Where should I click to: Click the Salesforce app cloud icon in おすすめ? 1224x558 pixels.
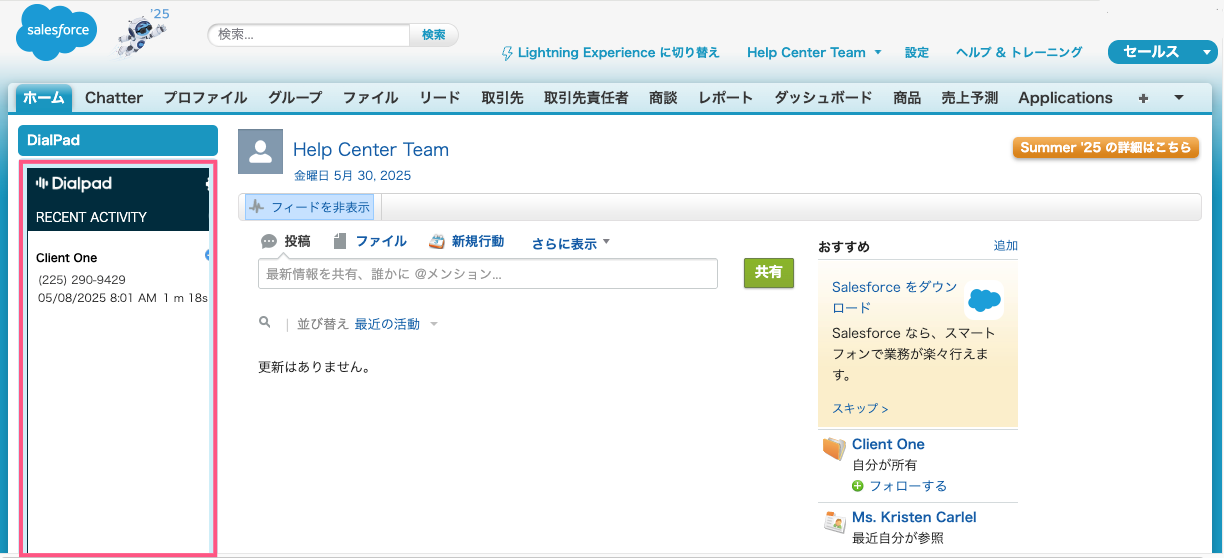point(985,299)
